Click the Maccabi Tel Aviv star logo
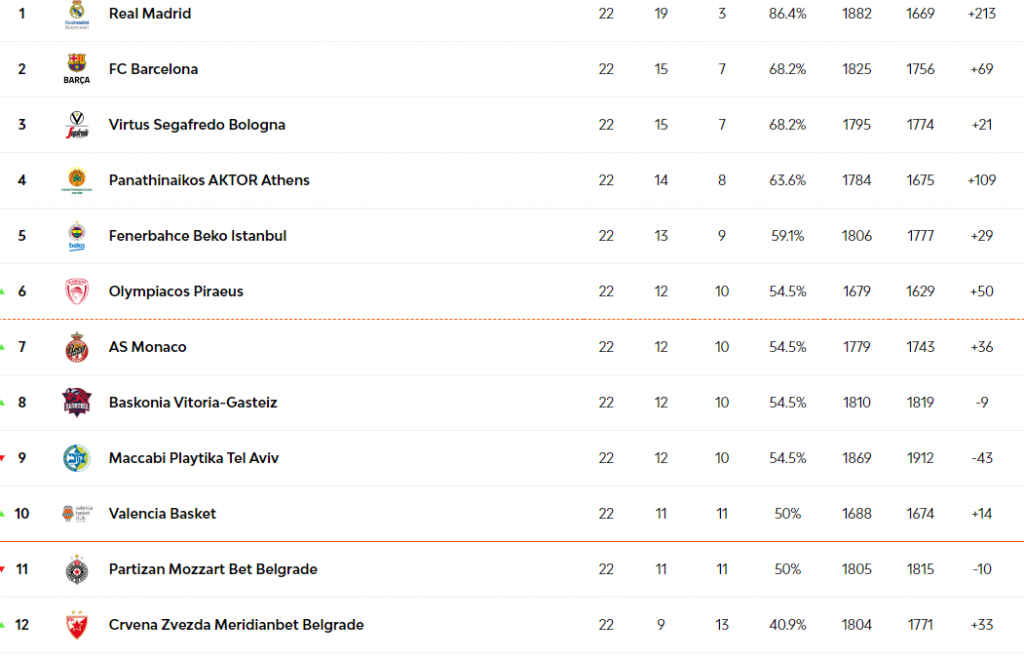Screen dimensions: 1024x659 (x=77, y=458)
